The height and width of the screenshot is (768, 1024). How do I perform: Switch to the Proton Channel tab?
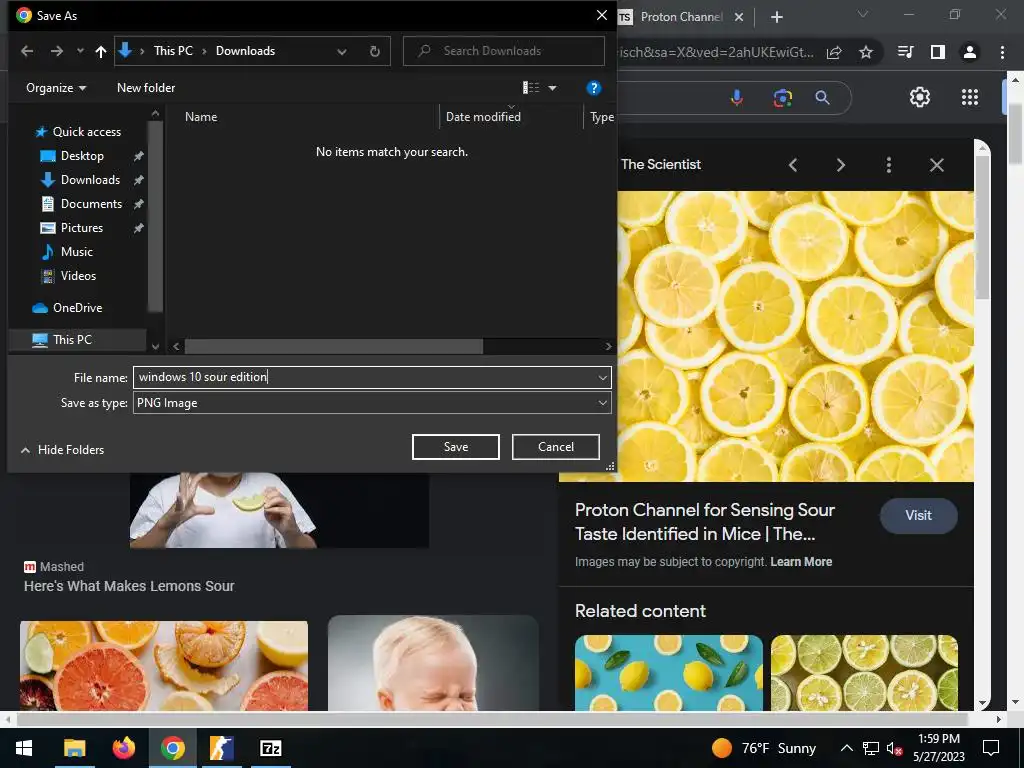(x=680, y=17)
